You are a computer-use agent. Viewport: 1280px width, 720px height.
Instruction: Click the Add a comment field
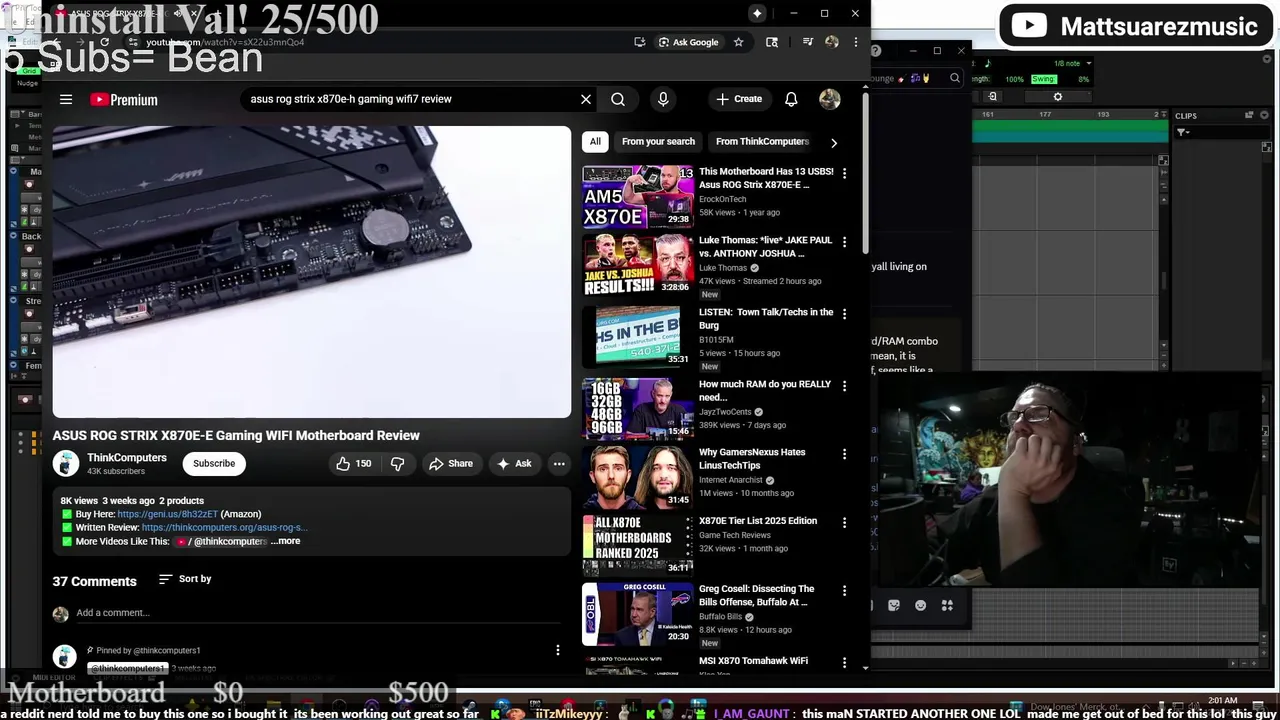pos(320,613)
